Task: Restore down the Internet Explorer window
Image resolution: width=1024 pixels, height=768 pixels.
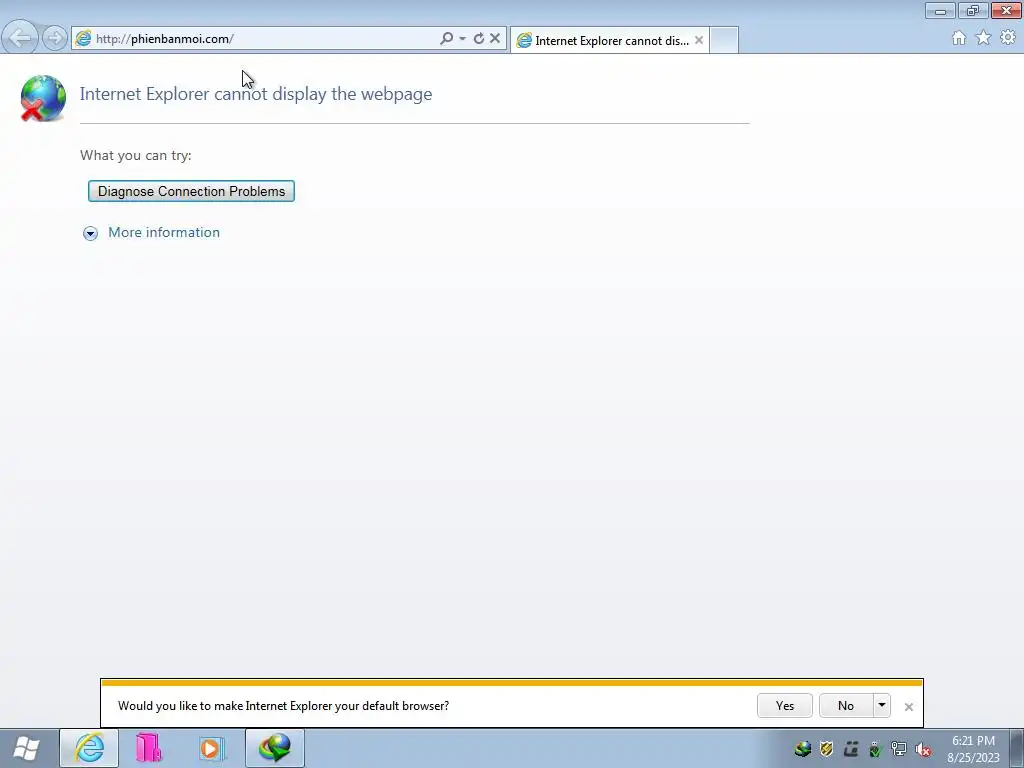Action: (x=973, y=10)
